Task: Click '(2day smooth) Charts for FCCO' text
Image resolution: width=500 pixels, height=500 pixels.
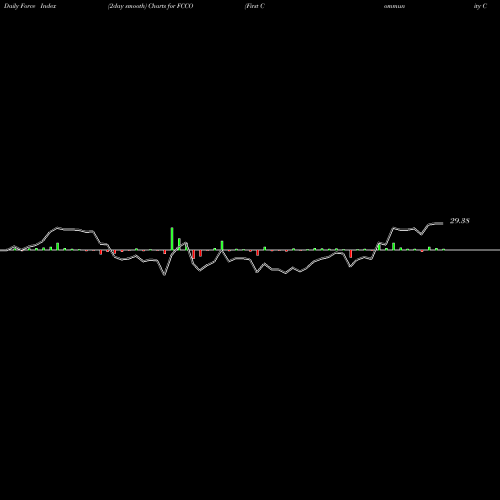Action: (150, 6)
